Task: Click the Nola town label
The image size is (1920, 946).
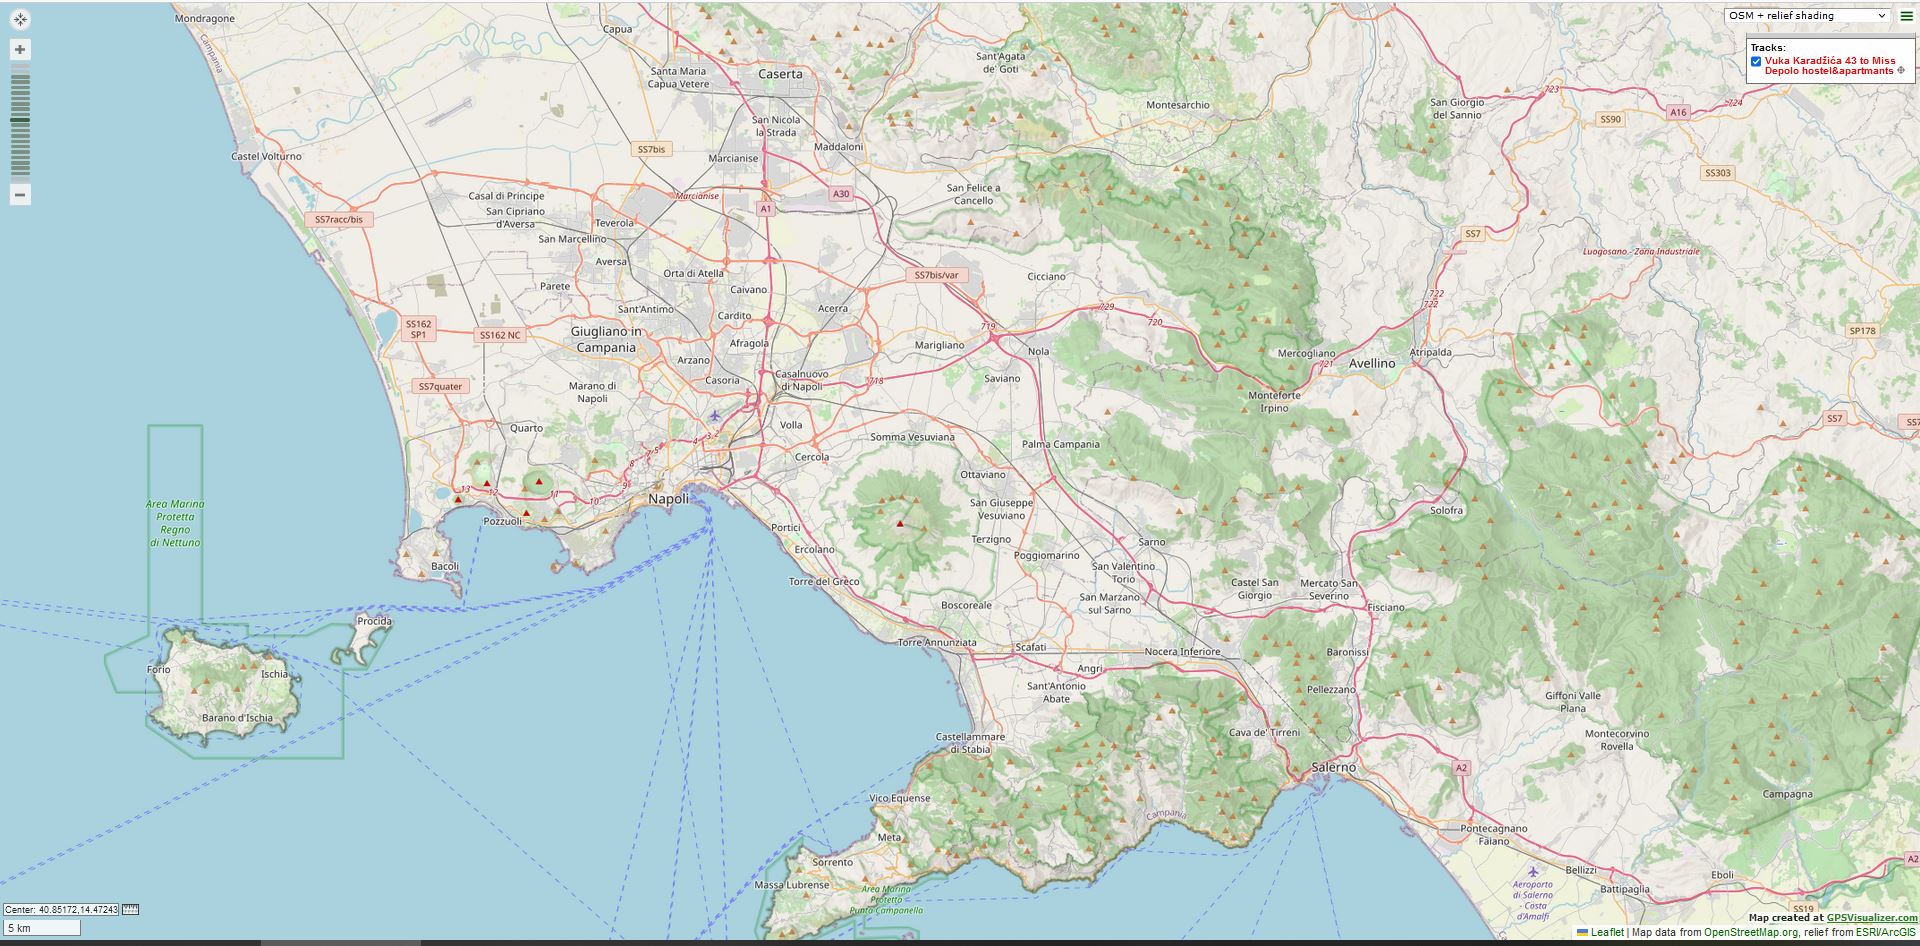Action: pyautogui.click(x=1039, y=351)
